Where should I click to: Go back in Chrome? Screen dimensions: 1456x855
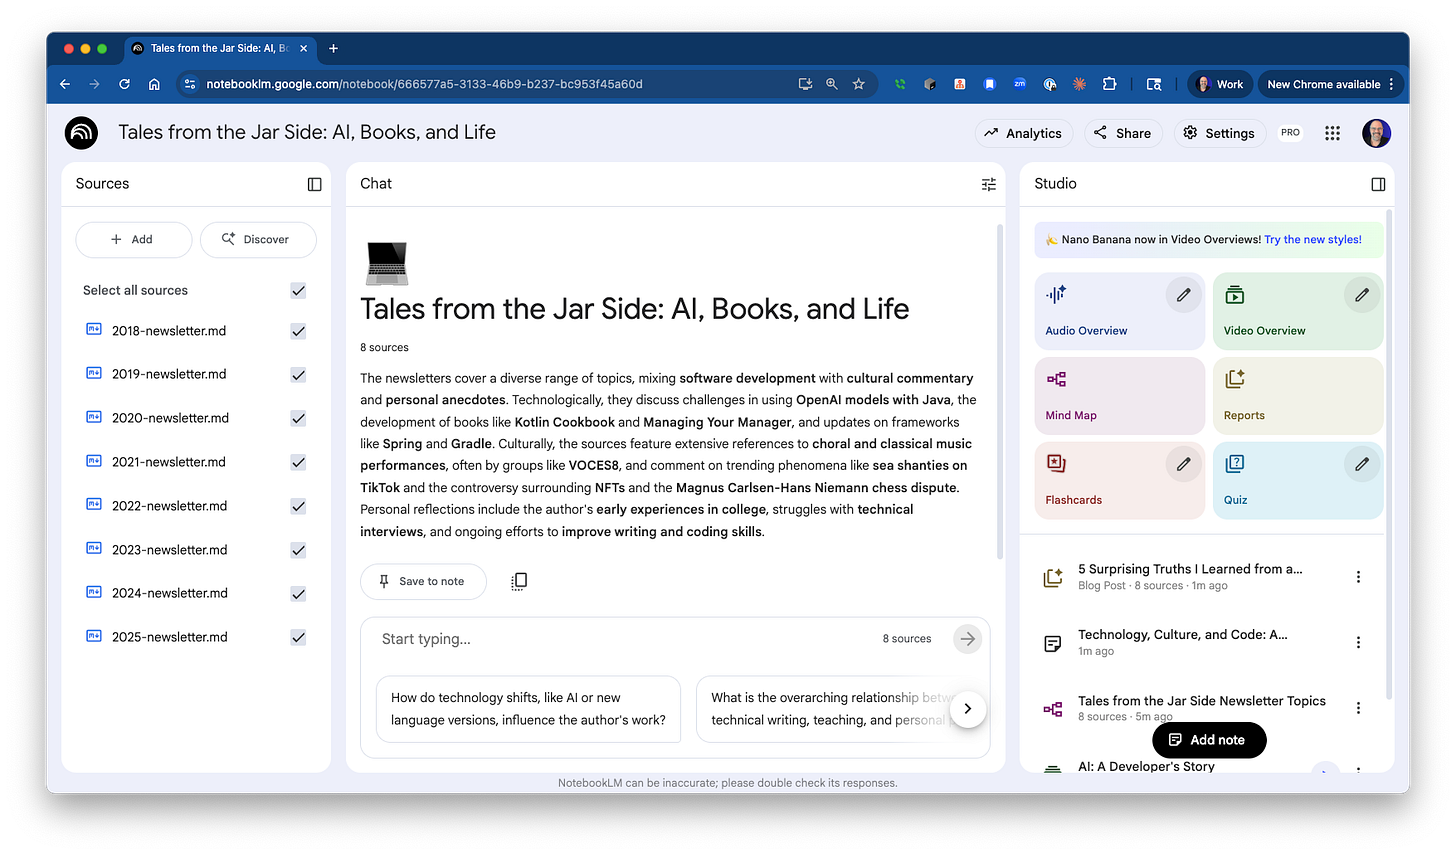(x=65, y=84)
